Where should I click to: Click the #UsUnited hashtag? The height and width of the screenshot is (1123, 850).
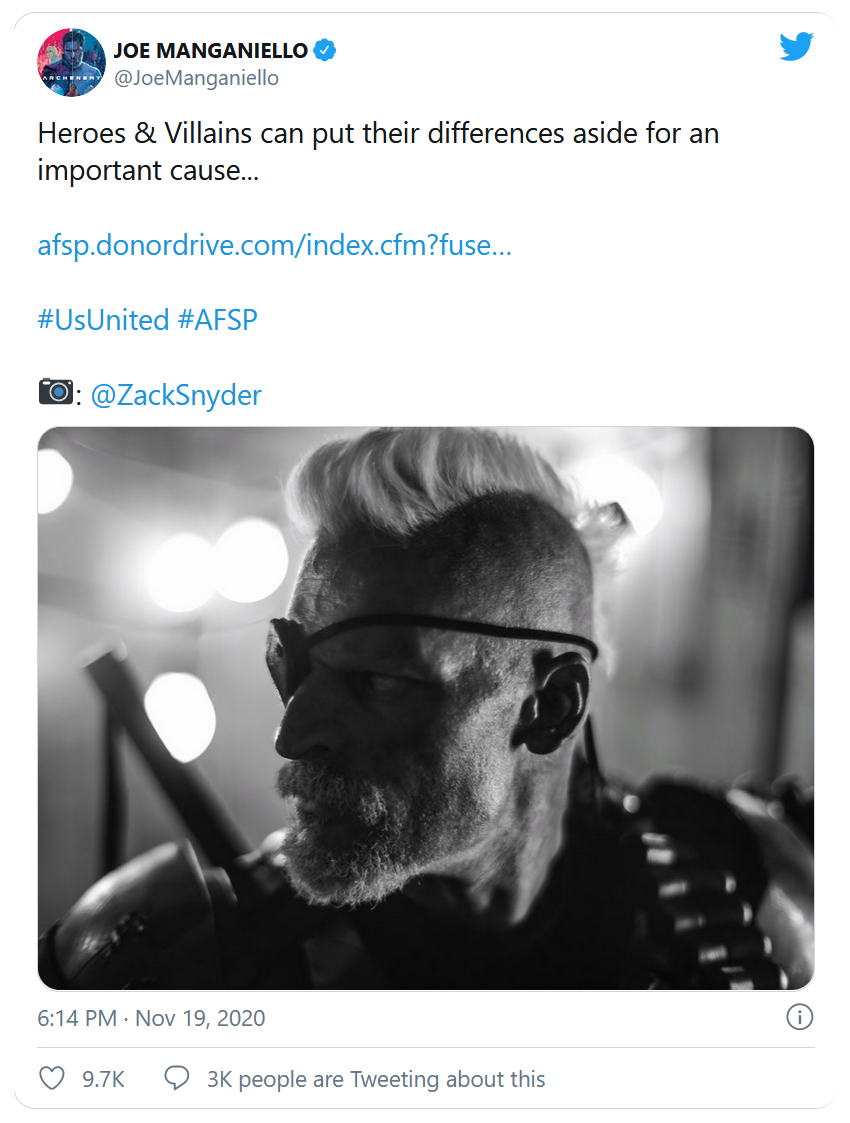coord(103,320)
